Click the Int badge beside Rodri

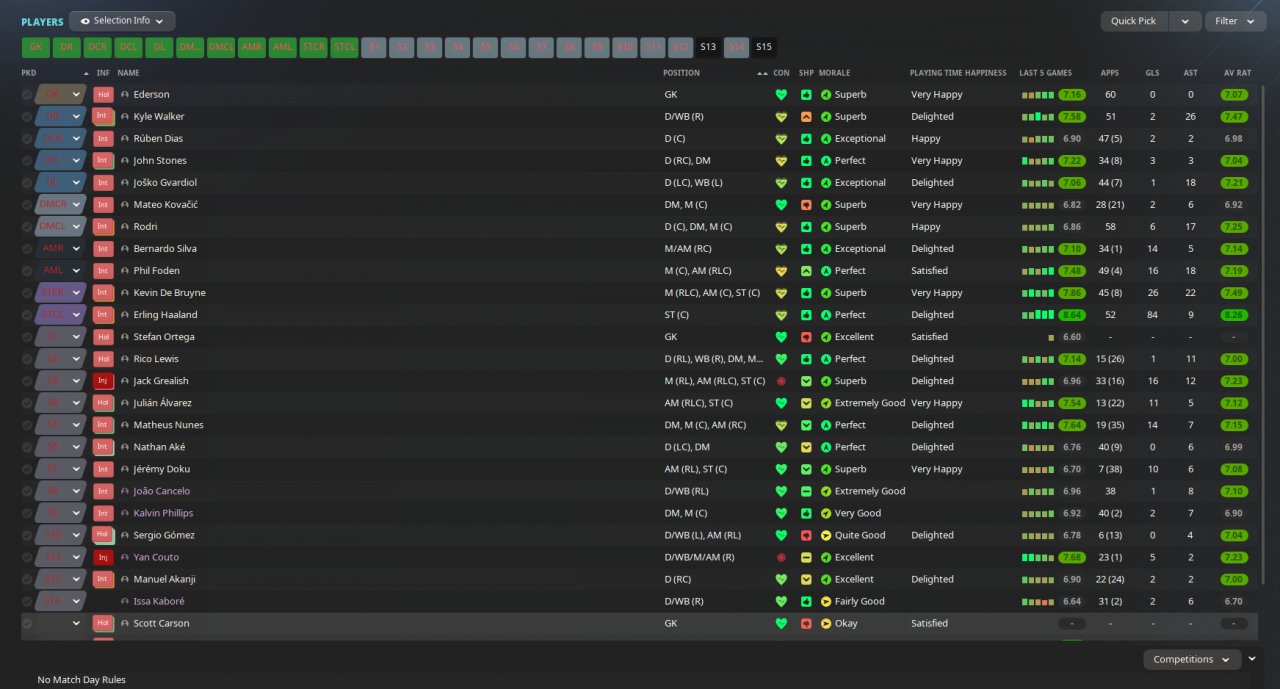pyautogui.click(x=103, y=227)
